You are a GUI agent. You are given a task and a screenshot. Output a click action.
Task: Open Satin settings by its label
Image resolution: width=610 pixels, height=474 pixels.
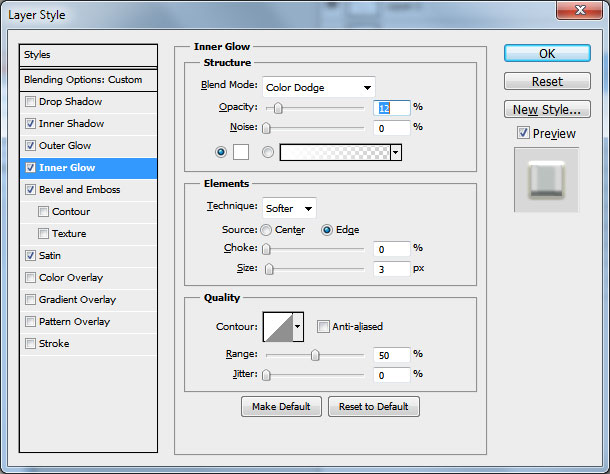50,256
